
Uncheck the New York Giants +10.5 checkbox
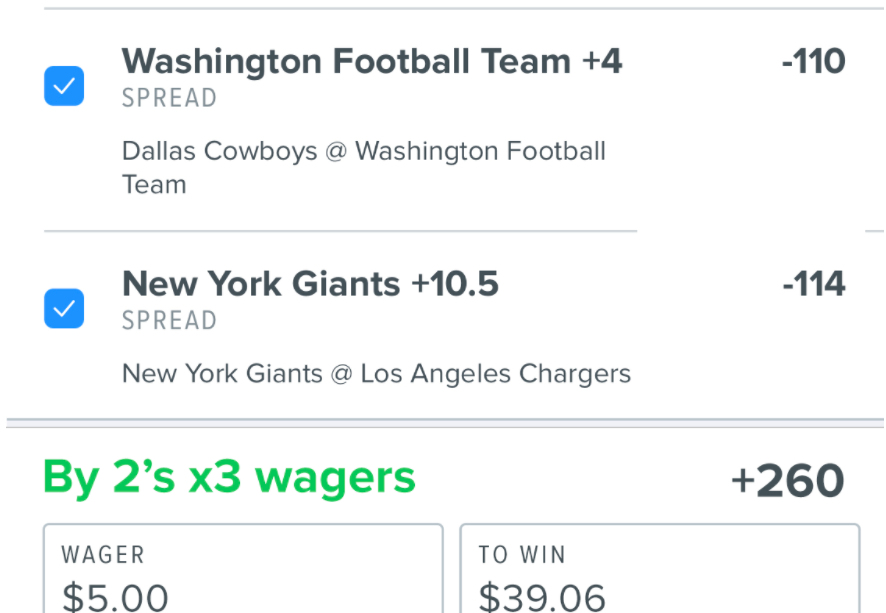[64, 308]
